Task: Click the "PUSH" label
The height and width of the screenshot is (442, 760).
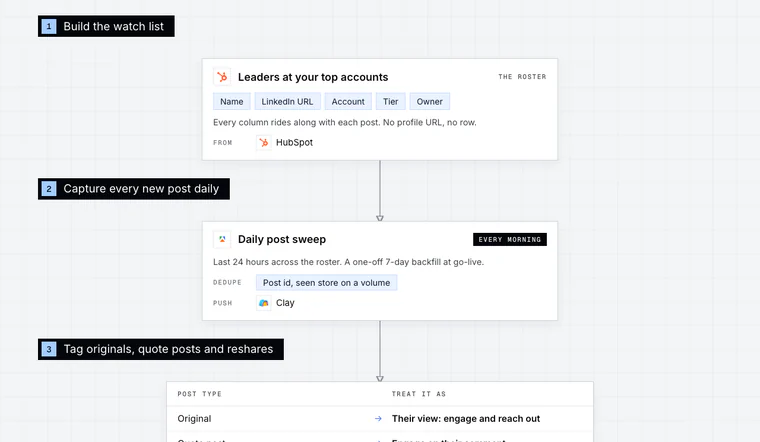Action: pos(222,303)
